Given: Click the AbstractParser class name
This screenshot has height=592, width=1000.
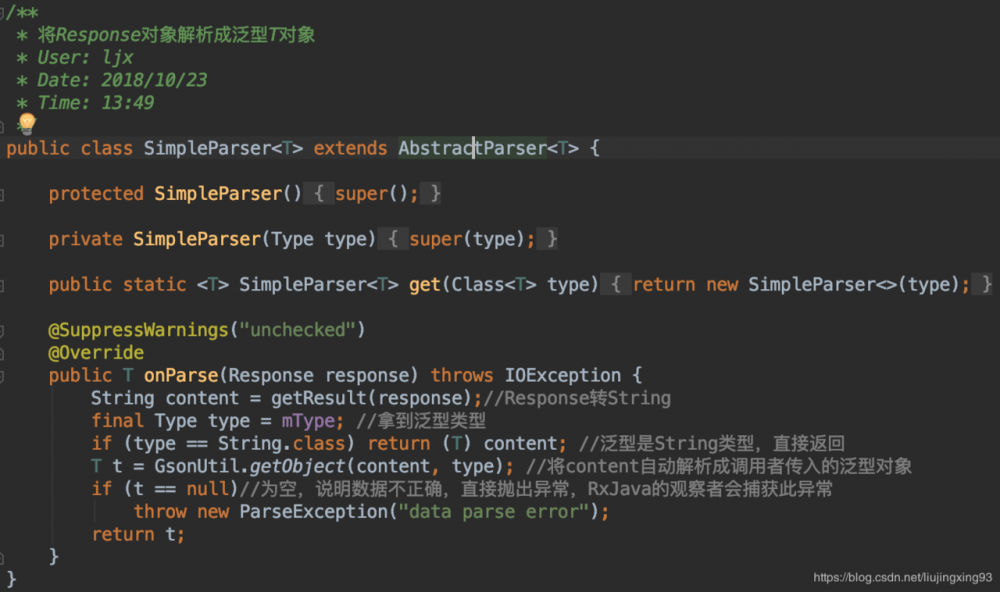Looking at the screenshot, I should coord(472,149).
